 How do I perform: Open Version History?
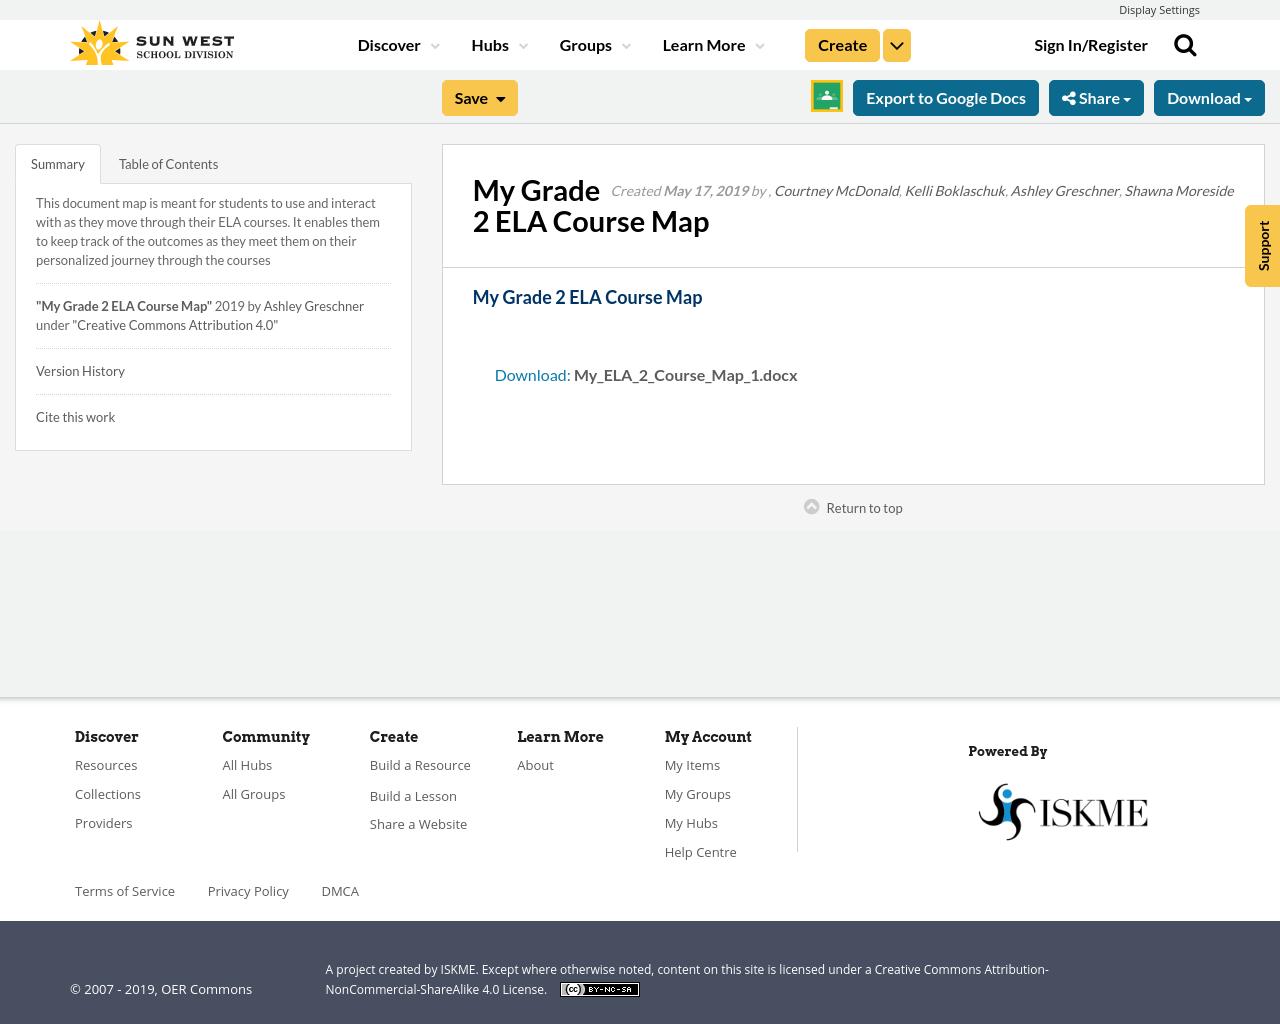point(80,370)
